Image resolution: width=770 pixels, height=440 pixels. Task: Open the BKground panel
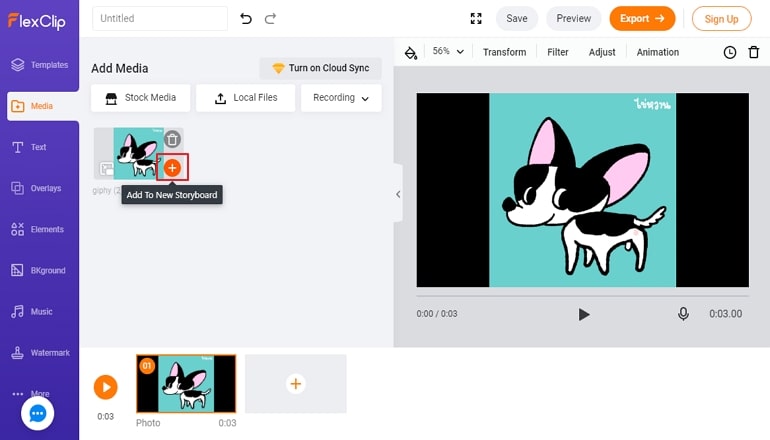[39, 271]
